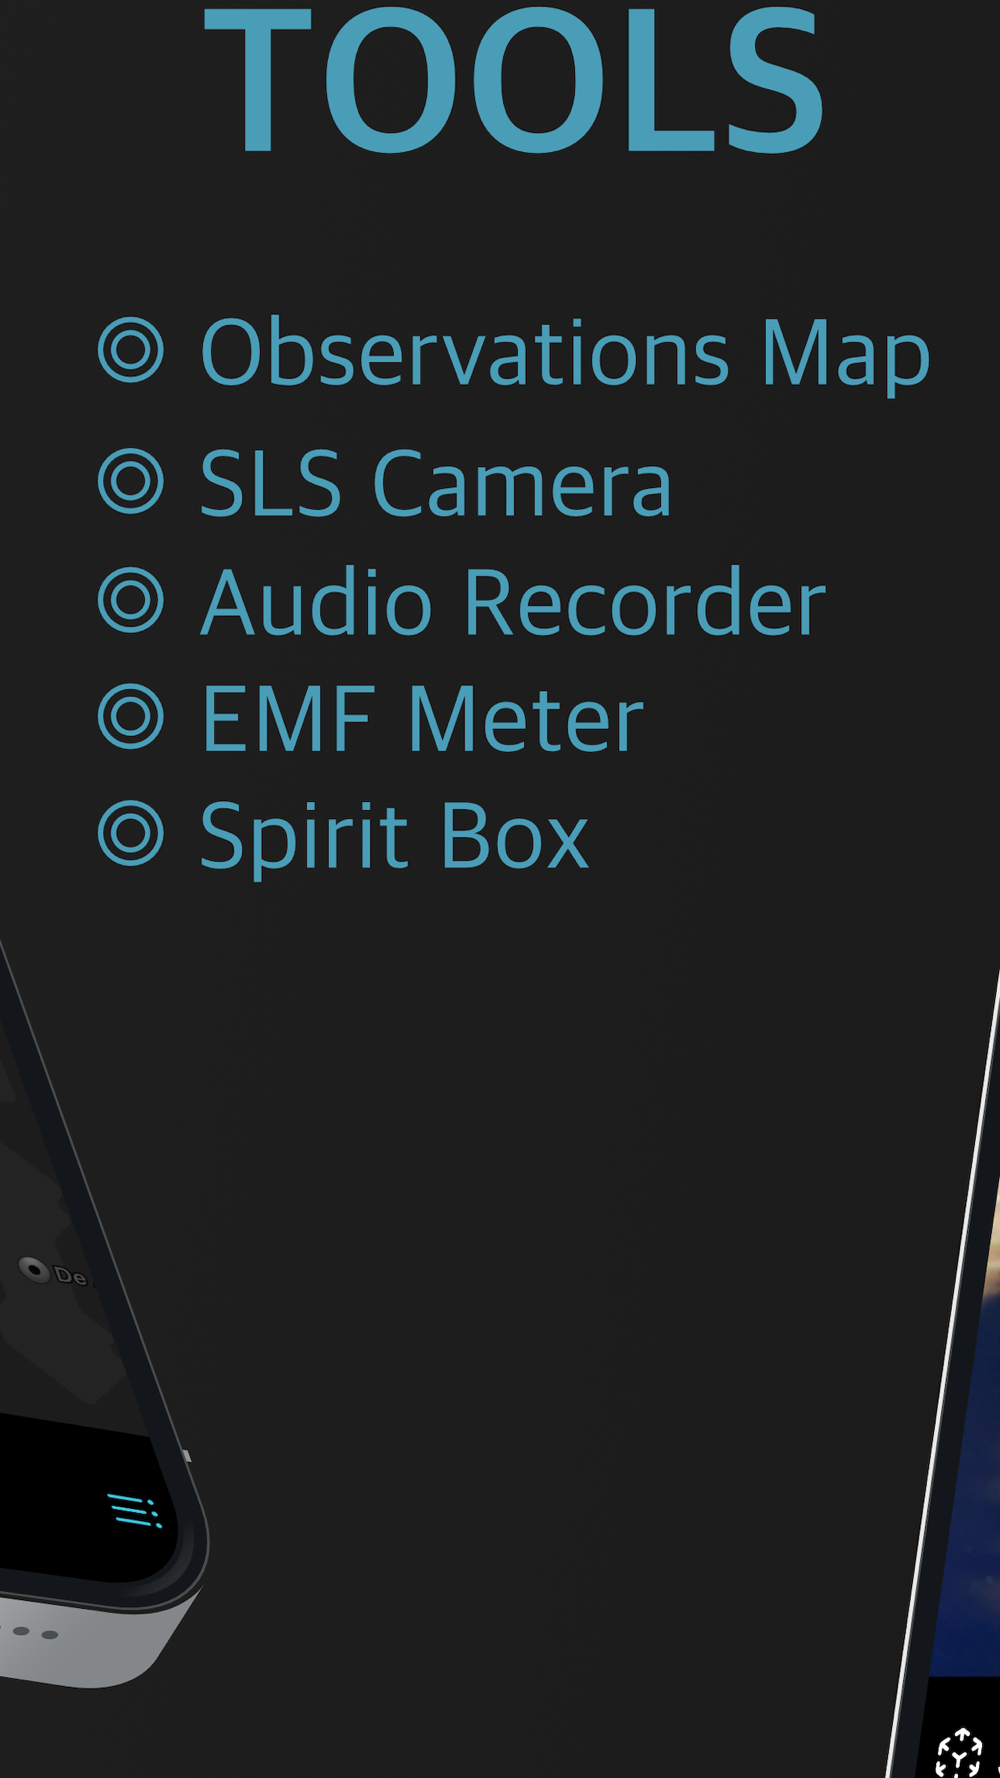Screen dimensions: 1000x1778
Task: Open the EMF Meter text label
Action: 422,719
